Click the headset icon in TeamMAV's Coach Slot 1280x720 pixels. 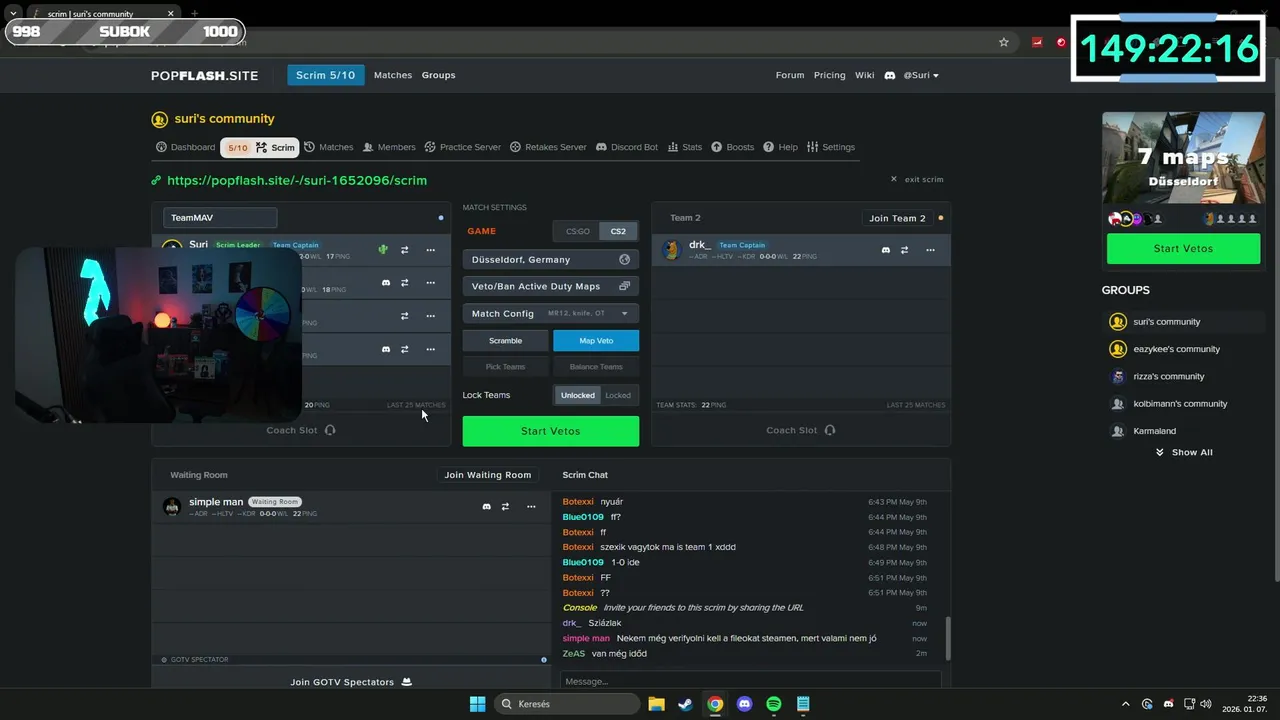330,430
